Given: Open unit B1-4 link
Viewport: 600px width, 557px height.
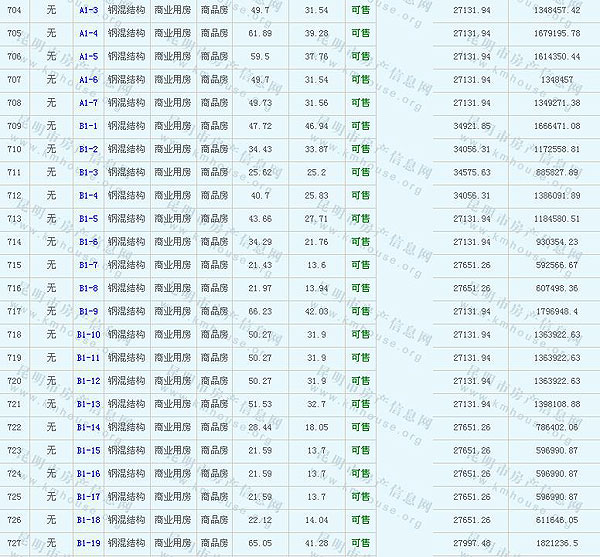Looking at the screenshot, I should pyautogui.click(x=88, y=195).
